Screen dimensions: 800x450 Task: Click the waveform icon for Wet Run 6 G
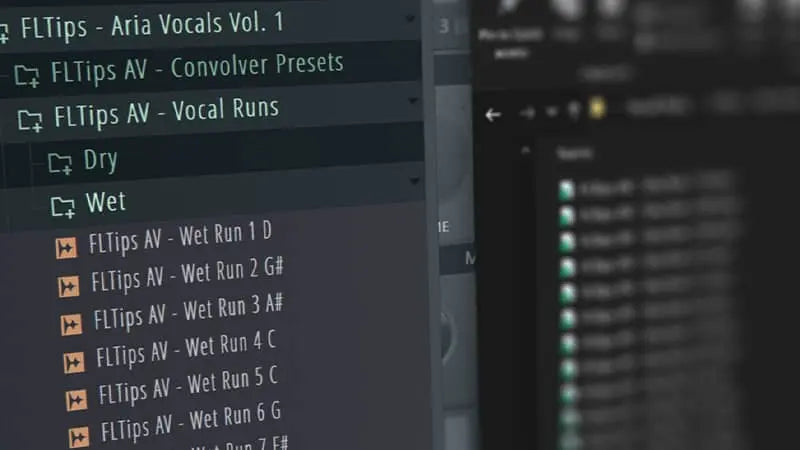point(79,437)
